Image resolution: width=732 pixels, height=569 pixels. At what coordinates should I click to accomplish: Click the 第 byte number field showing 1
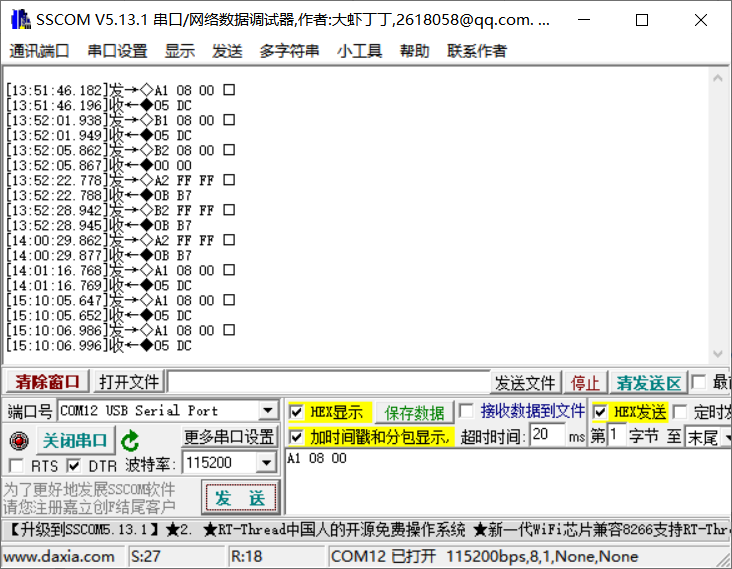(617, 435)
